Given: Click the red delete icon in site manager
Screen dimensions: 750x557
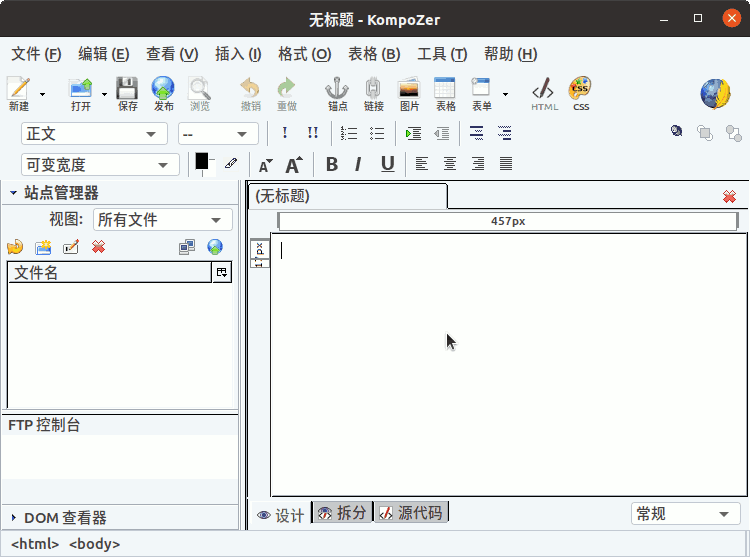Looking at the screenshot, I should pos(99,247).
